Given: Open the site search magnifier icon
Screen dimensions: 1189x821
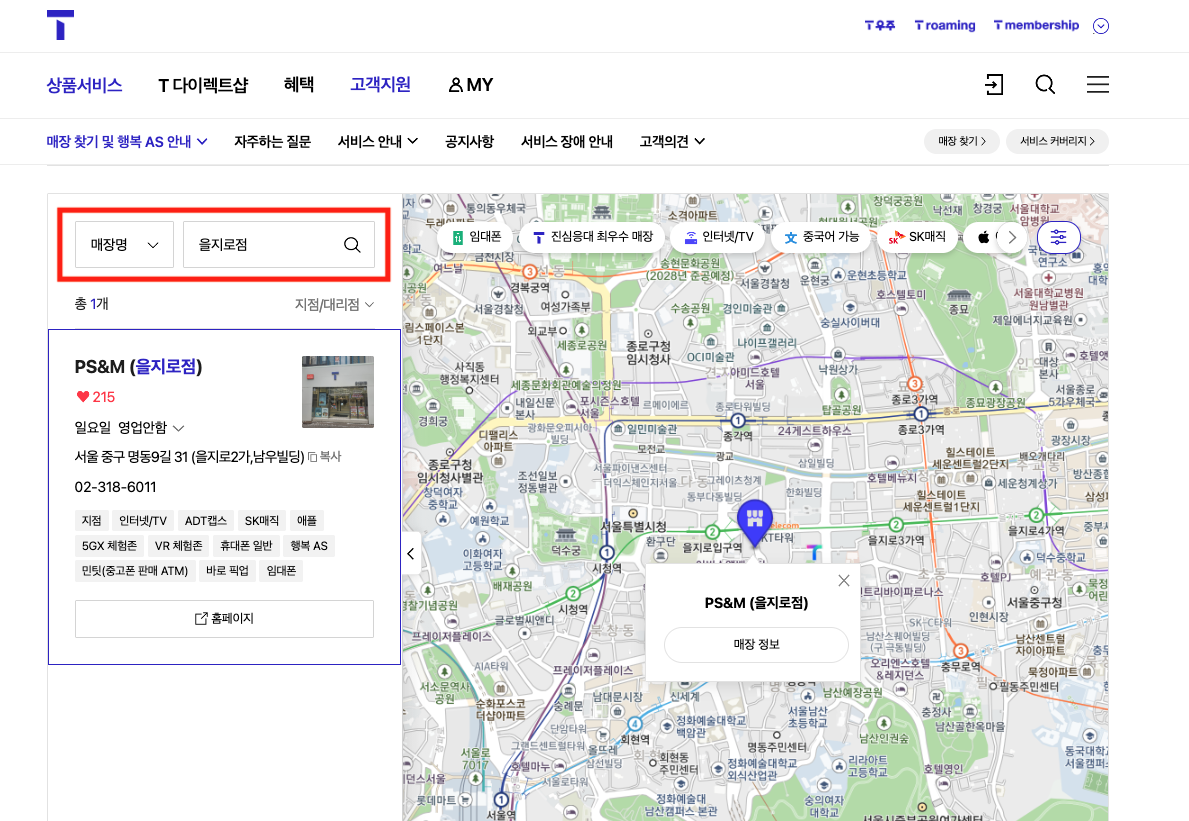Looking at the screenshot, I should click(1045, 84).
